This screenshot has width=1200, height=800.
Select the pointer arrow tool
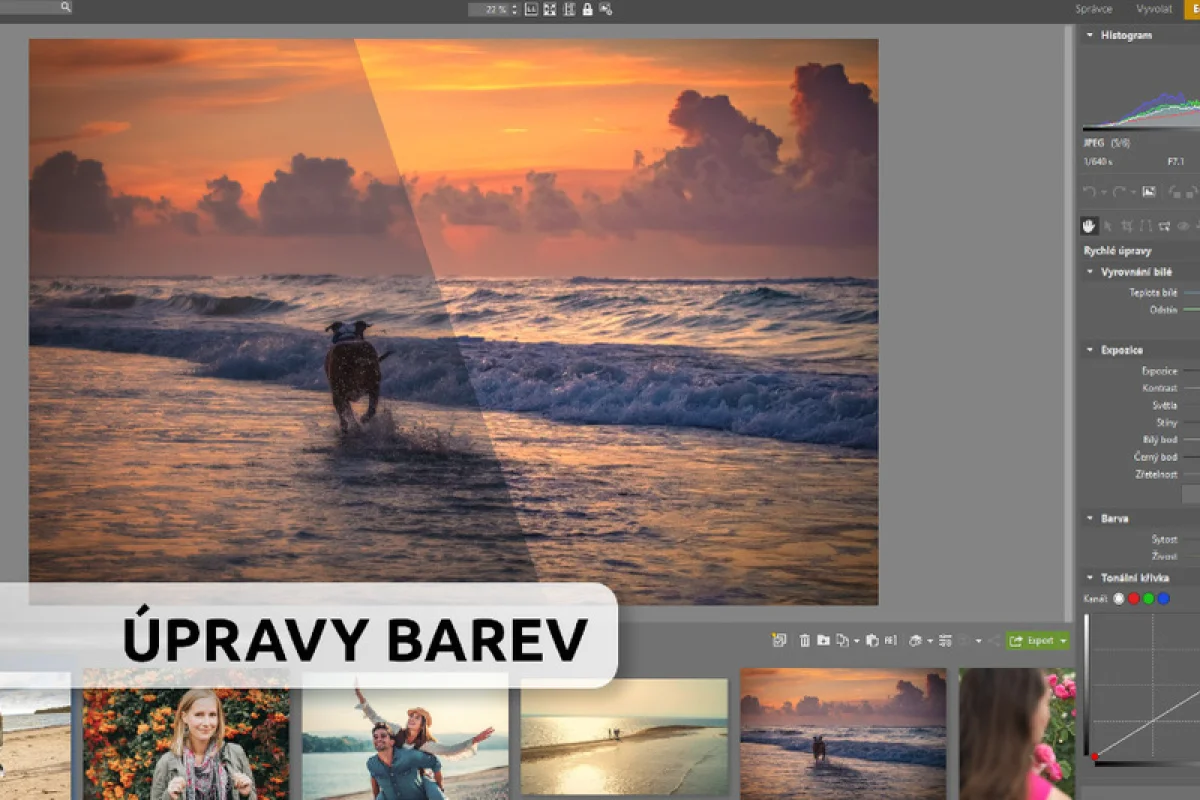(1108, 226)
